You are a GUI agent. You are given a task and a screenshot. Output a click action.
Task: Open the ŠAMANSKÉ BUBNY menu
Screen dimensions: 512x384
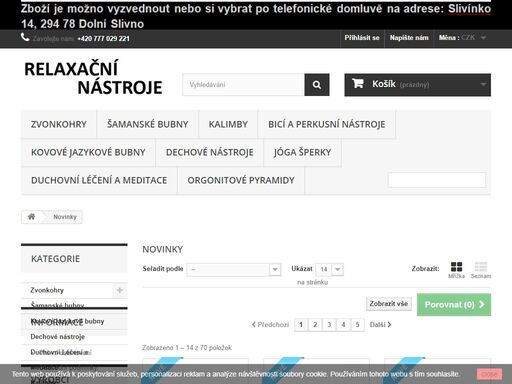148,124
